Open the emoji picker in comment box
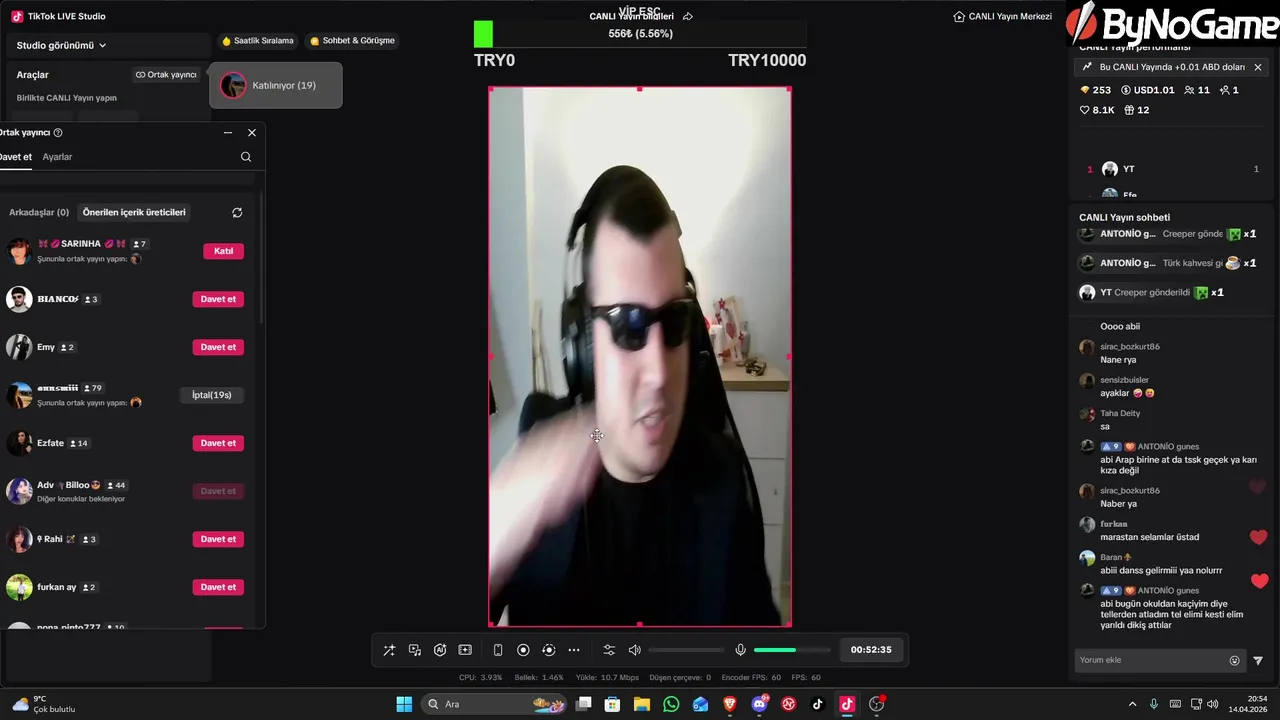The width and height of the screenshot is (1280, 720). click(1234, 660)
